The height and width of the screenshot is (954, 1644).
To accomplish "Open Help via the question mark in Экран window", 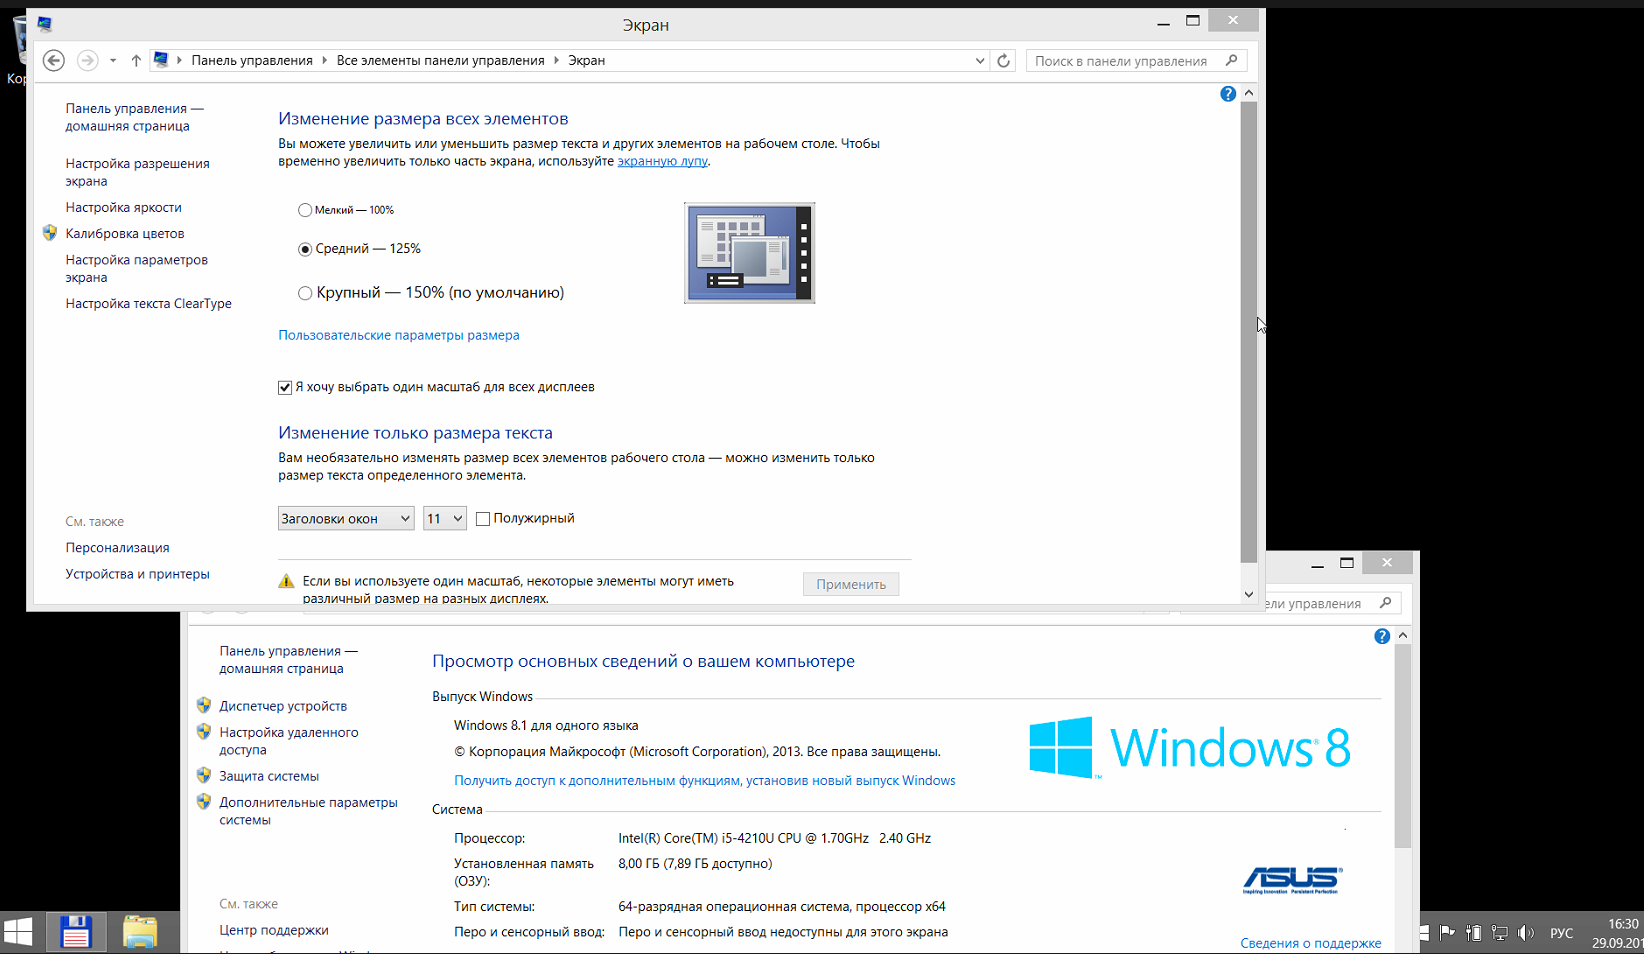I will click(x=1228, y=94).
